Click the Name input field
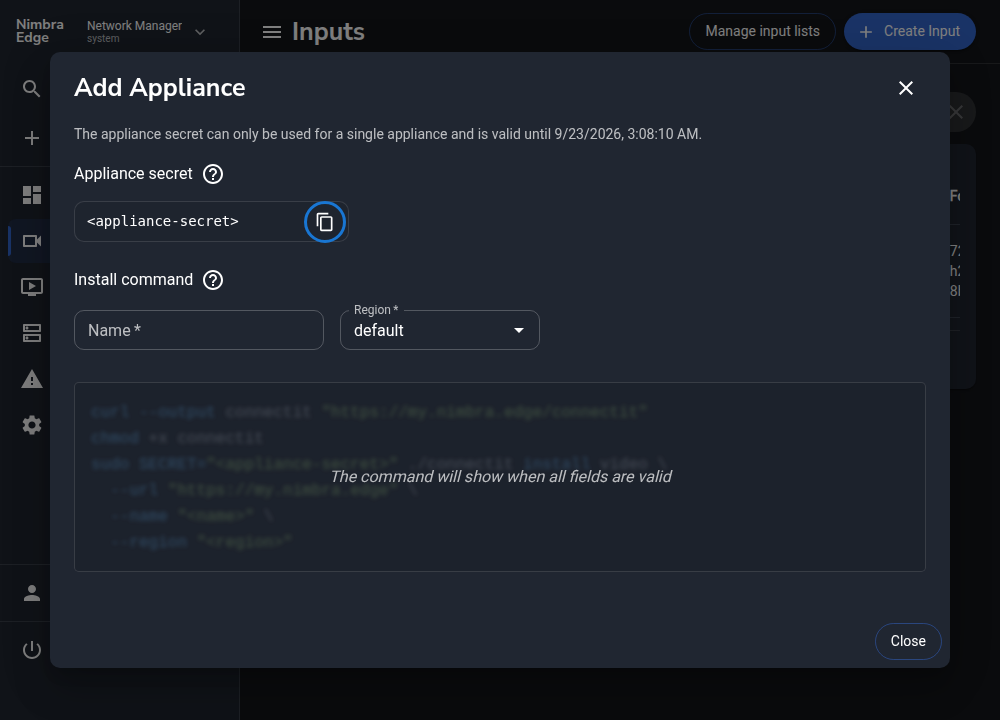This screenshot has height=720, width=1000. click(x=199, y=330)
